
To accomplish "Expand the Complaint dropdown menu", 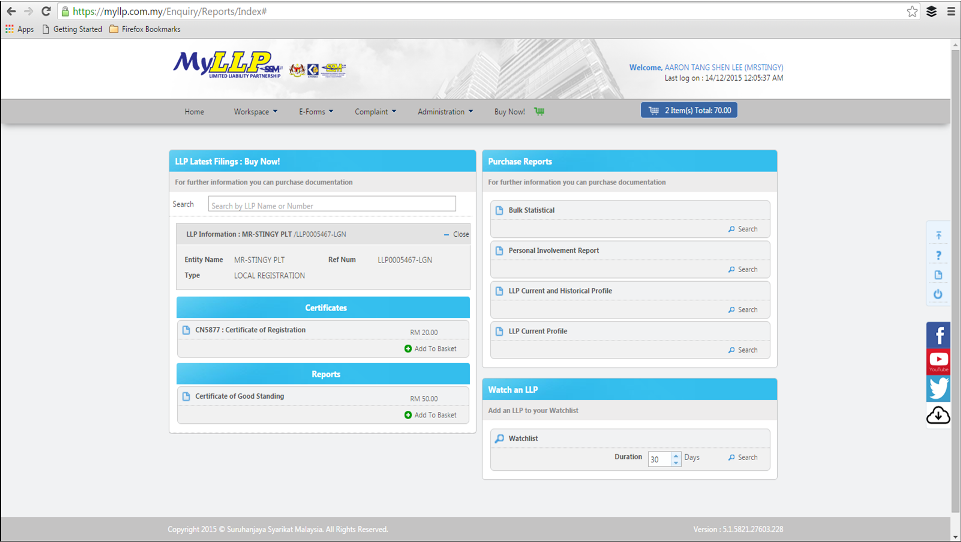I will [375, 112].
